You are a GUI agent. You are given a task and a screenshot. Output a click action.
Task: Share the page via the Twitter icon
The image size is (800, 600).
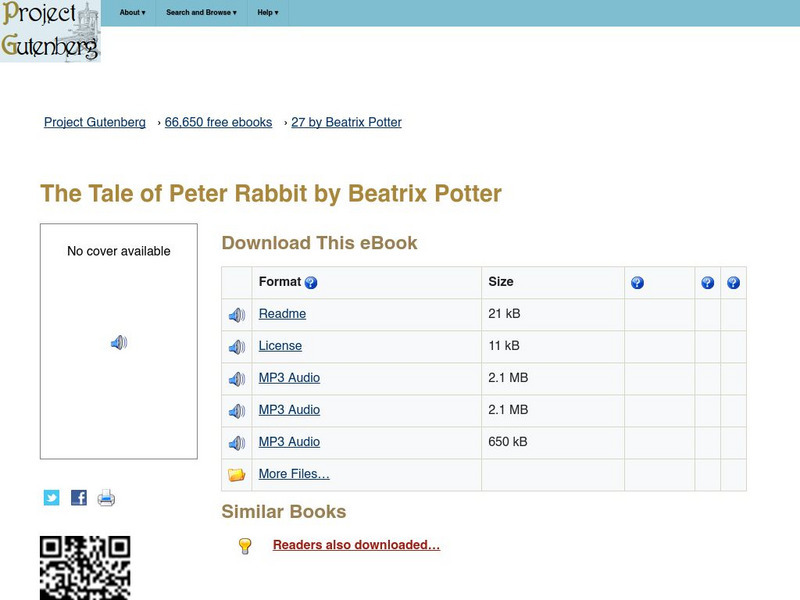pyautogui.click(x=51, y=497)
